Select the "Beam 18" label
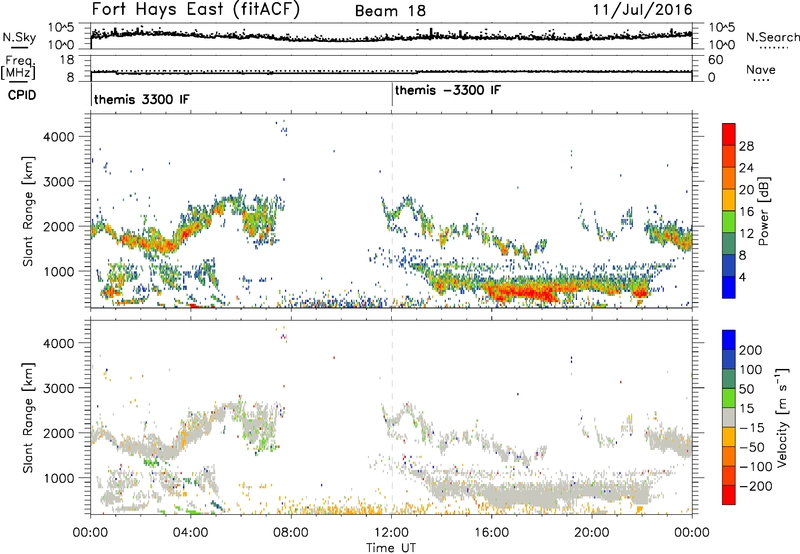This screenshot has height=554, width=800. pyautogui.click(x=390, y=11)
